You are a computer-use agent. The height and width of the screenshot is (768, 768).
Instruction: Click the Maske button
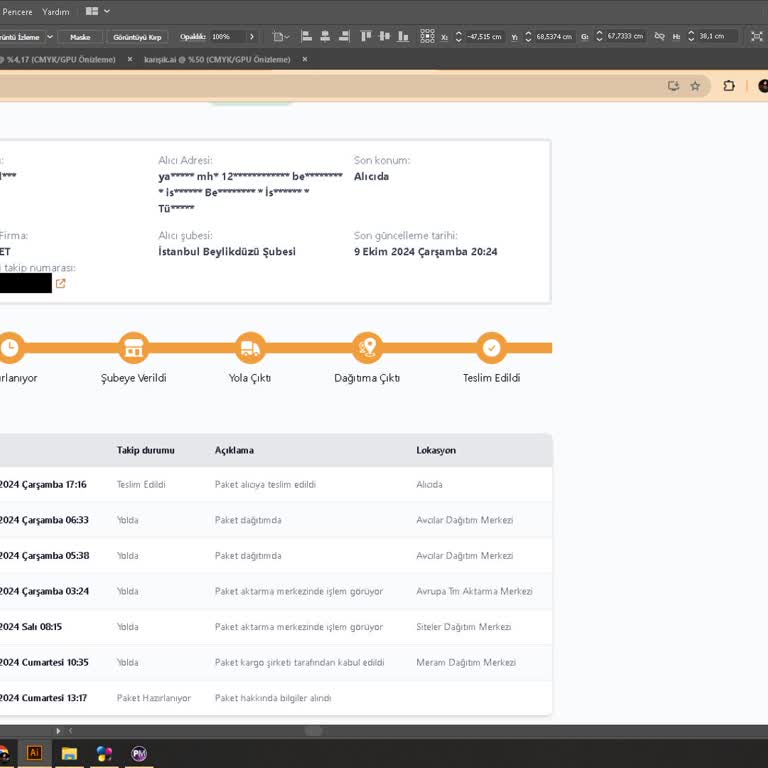coord(80,36)
